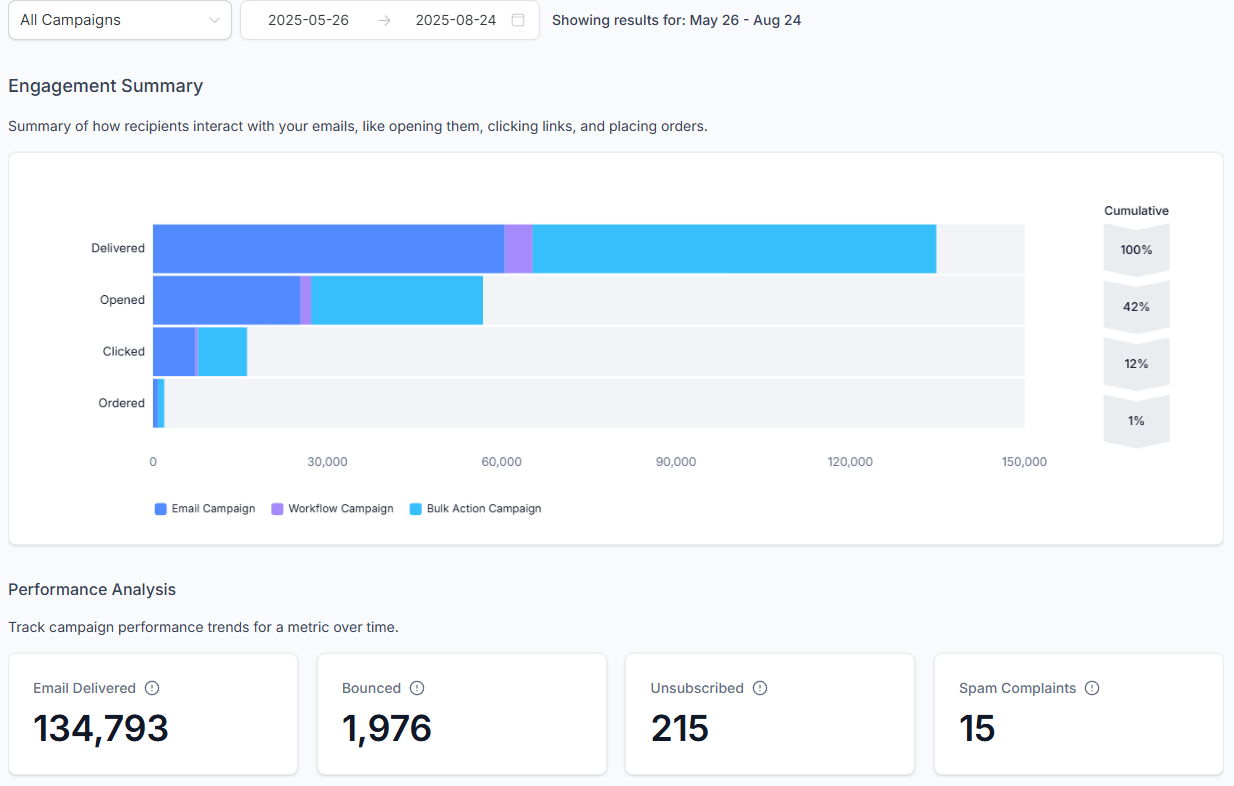Click the blue Email Campaign legend swatch
The width and height of the screenshot is (1234, 786).
point(161,509)
